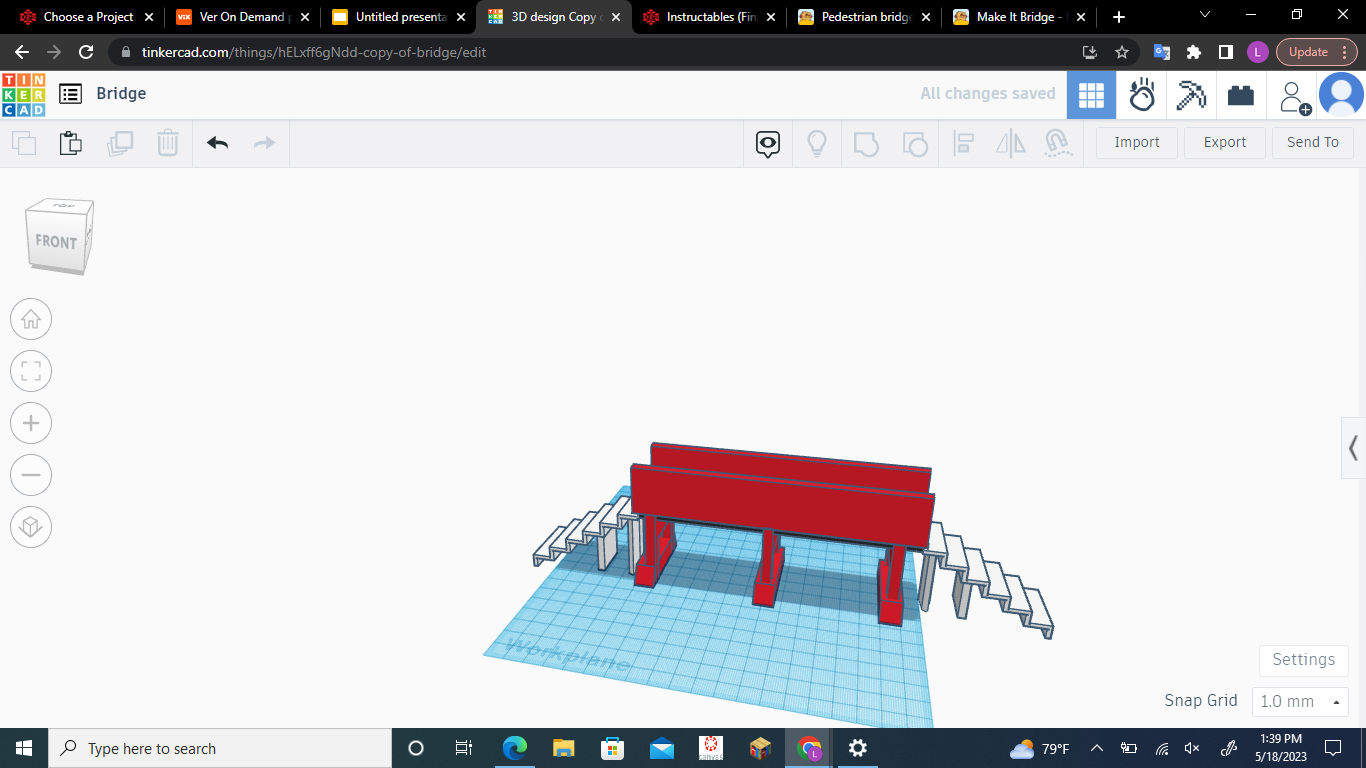Viewport: 1366px width, 768px height.
Task: Switch to Bricks view with the Lego icon
Action: 1240,94
